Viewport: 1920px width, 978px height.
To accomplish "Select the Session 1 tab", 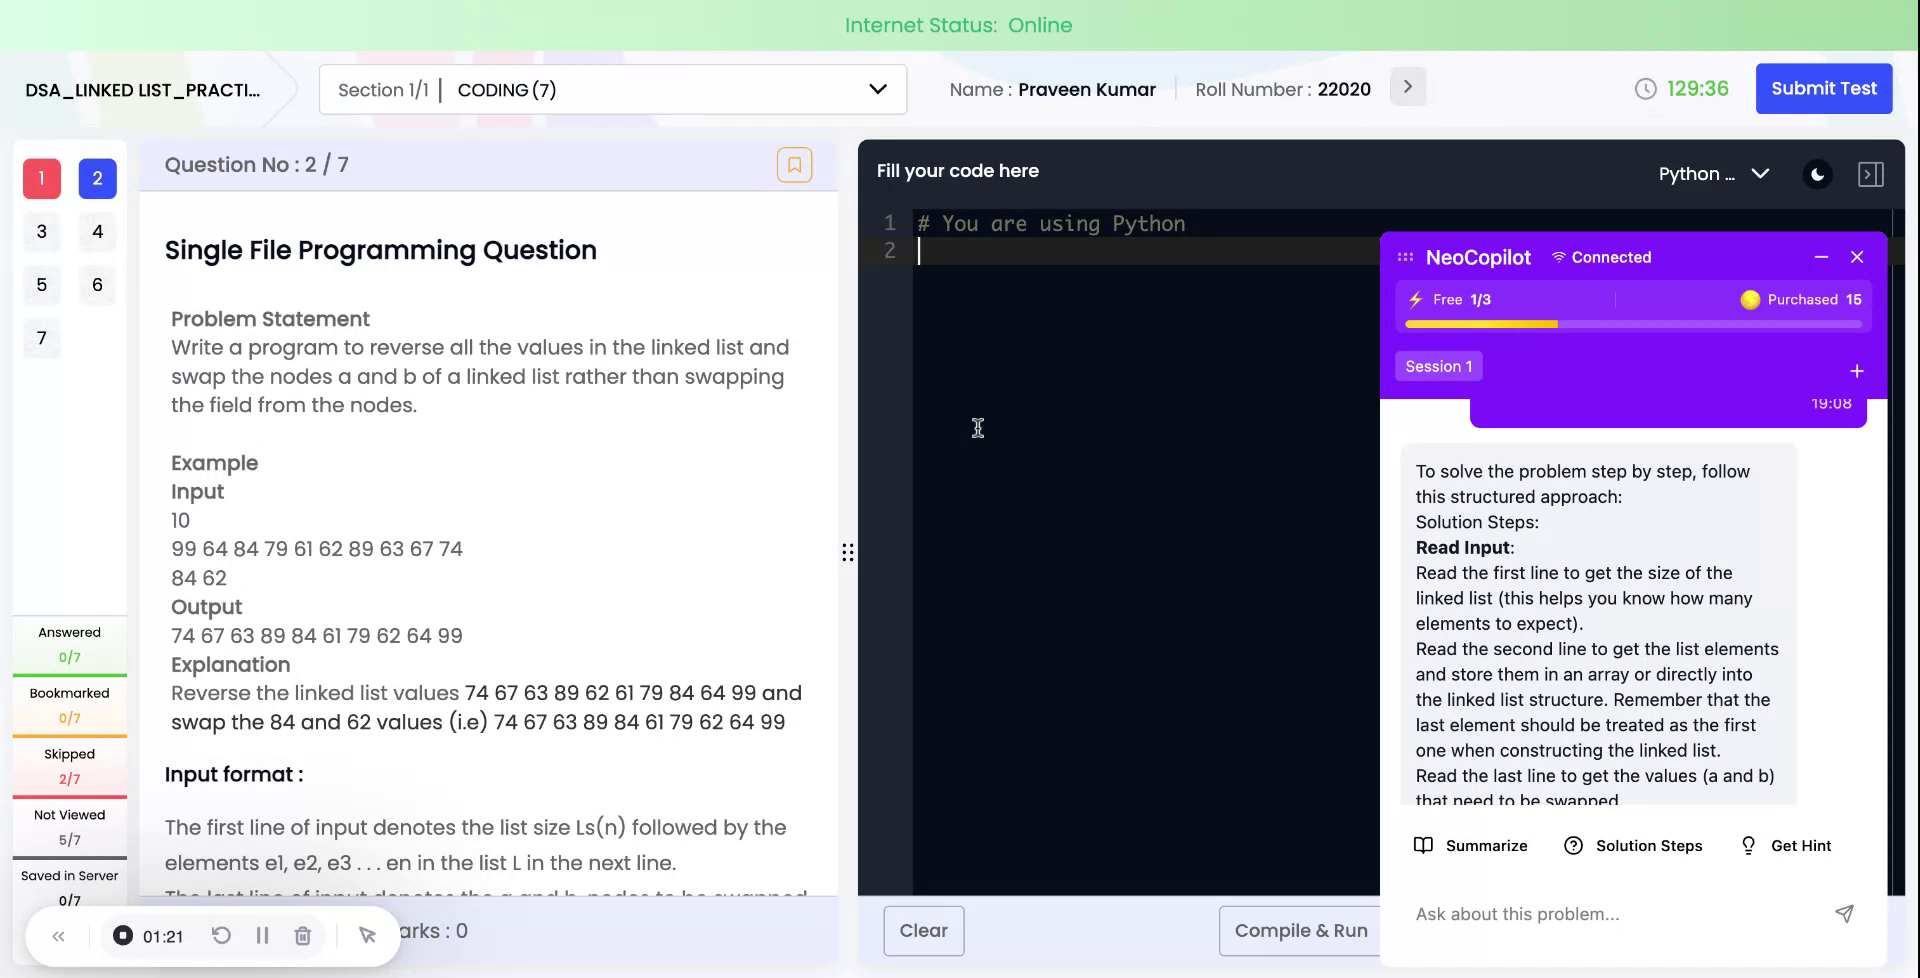I will pyautogui.click(x=1438, y=366).
